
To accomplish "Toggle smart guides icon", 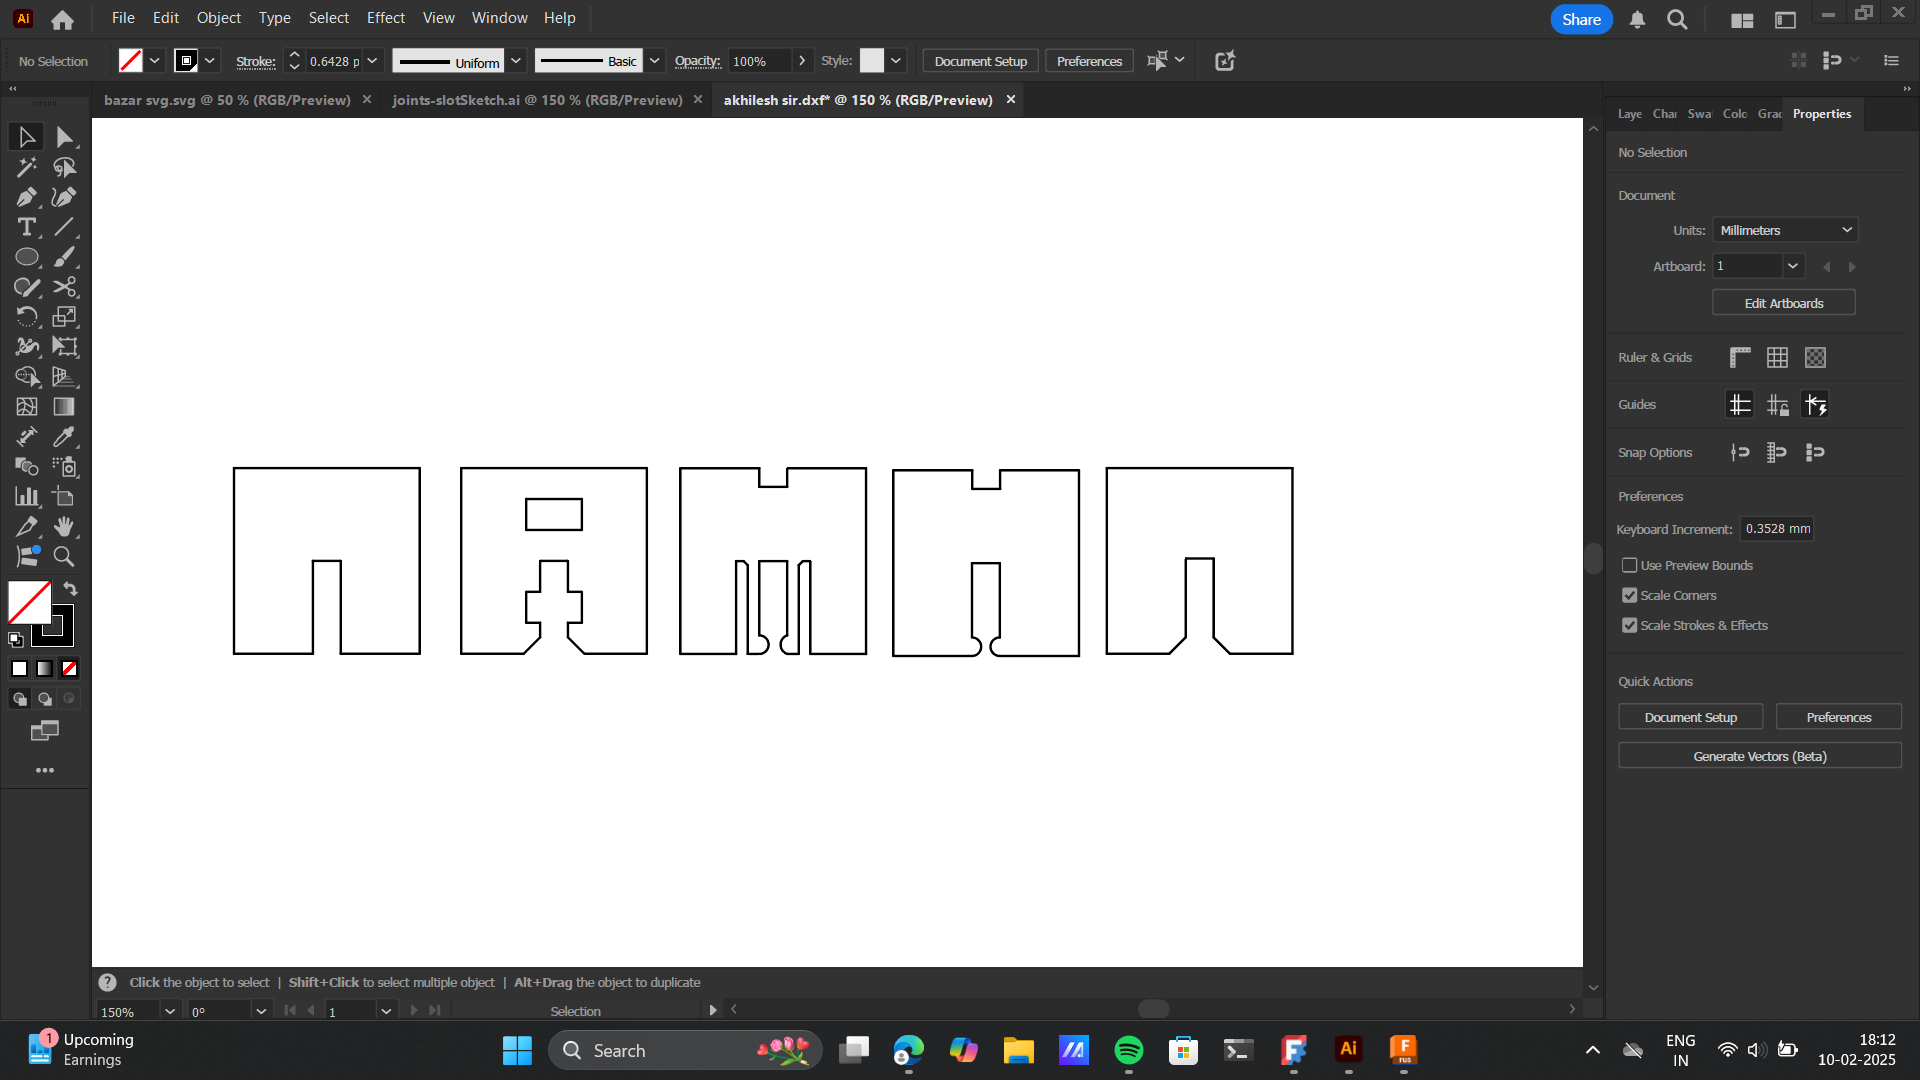I will (x=1815, y=404).
